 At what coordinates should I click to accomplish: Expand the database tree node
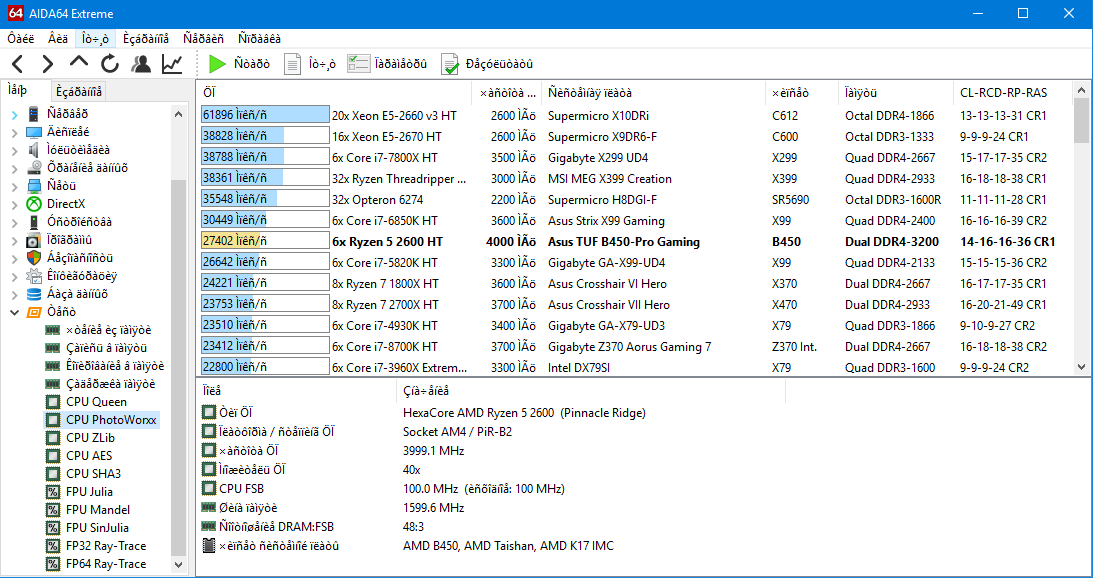15,294
